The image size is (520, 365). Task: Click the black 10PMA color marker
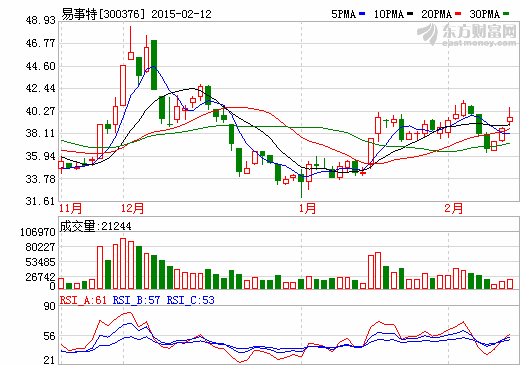point(410,14)
